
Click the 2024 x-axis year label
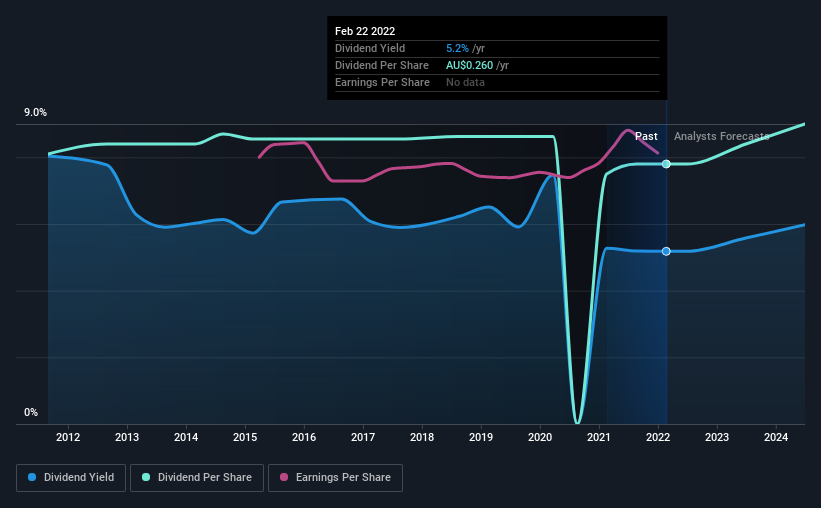(x=776, y=437)
